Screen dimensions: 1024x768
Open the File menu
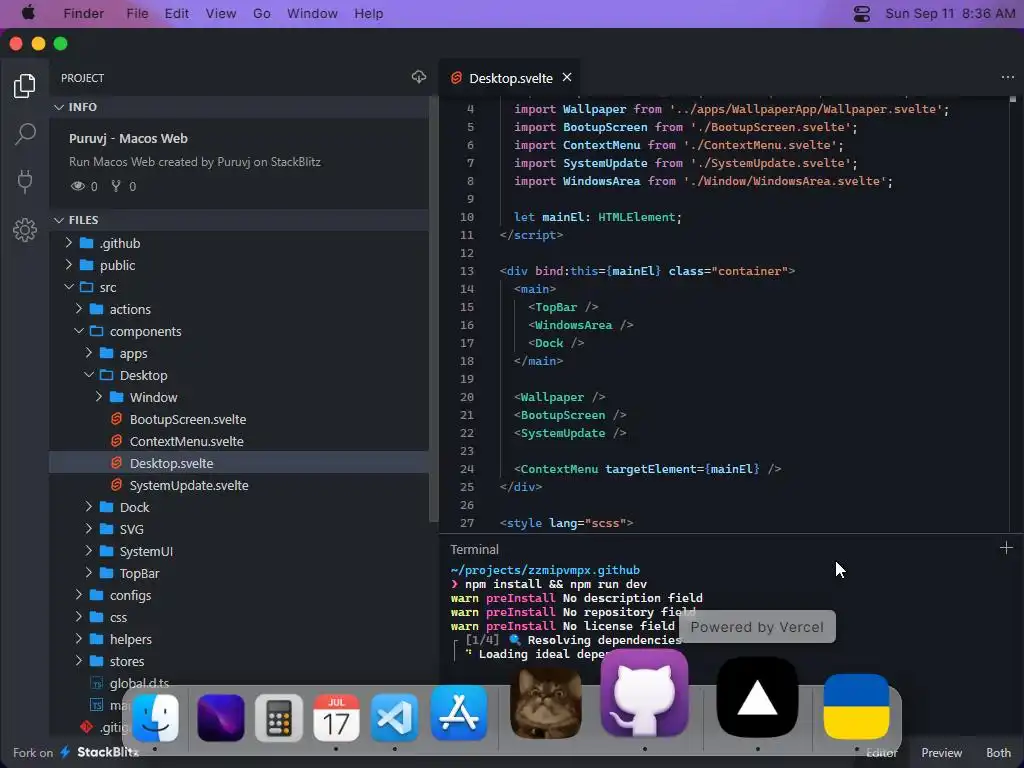pyautogui.click(x=137, y=14)
